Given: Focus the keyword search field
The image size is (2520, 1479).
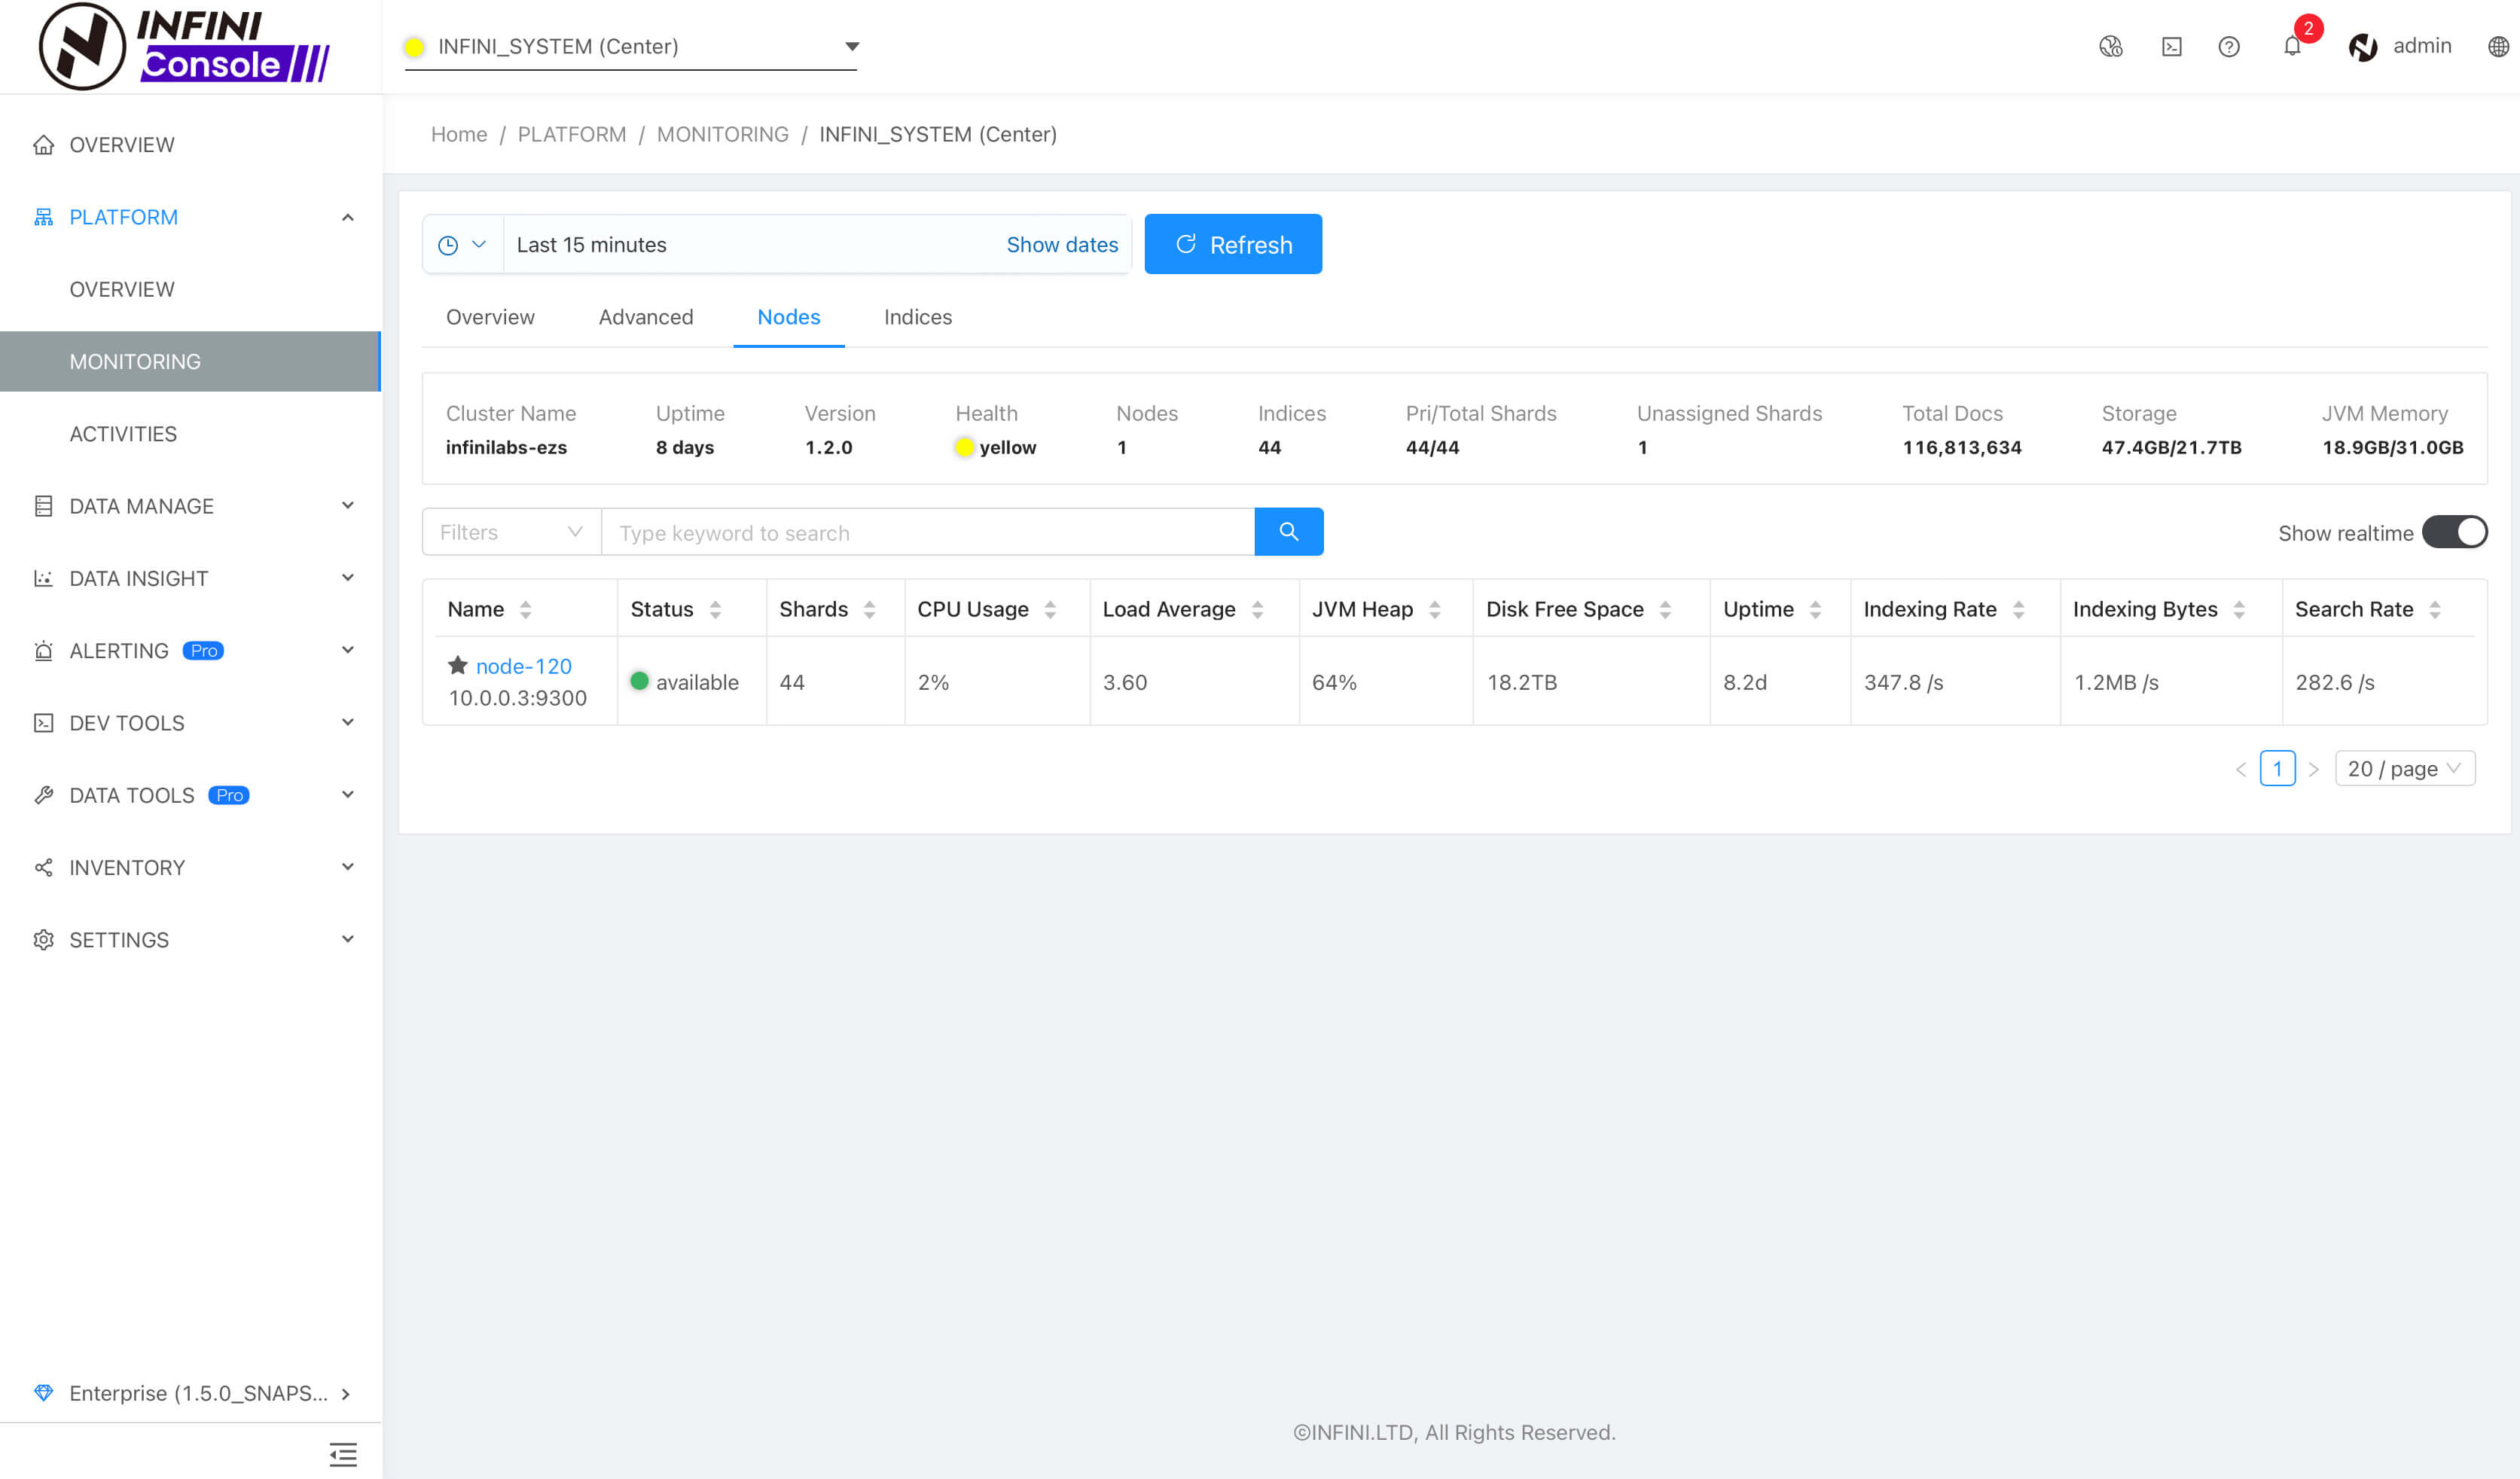Looking at the screenshot, I should (x=927, y=532).
